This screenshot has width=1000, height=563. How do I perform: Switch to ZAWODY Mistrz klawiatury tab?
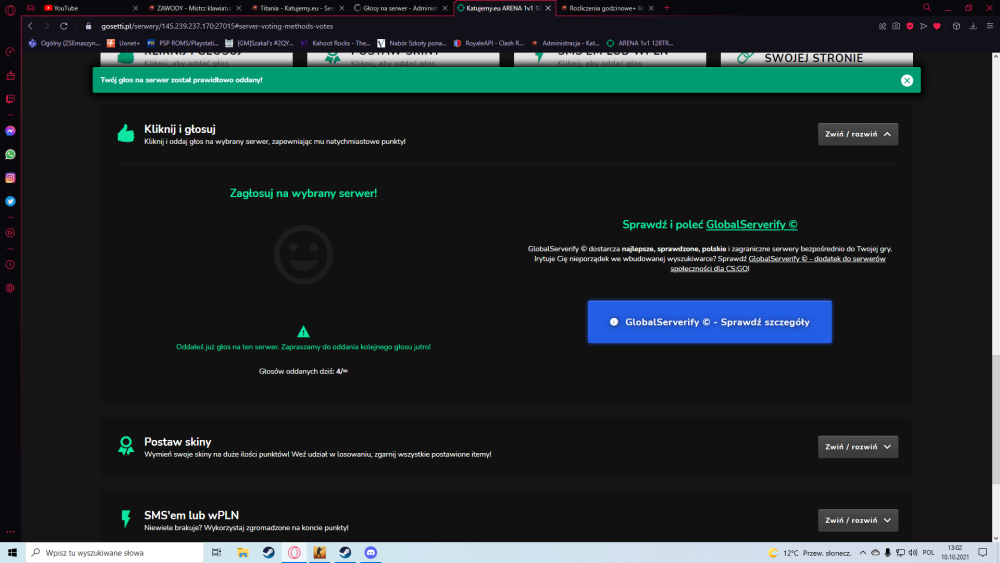pyautogui.click(x=193, y=8)
